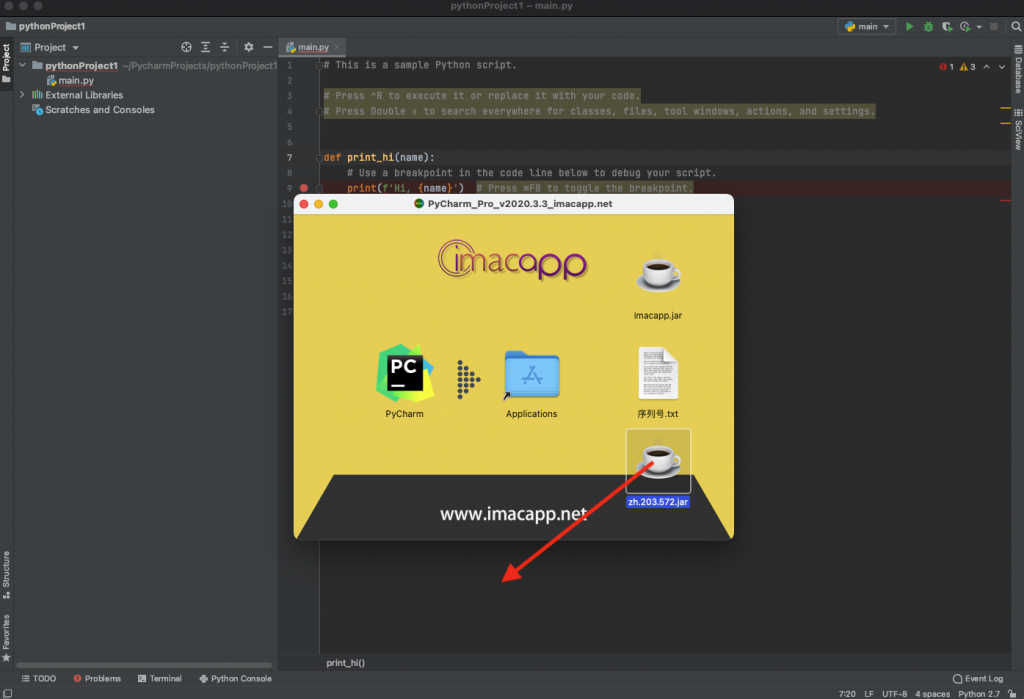Toggle read-only lock icon in status bar
Screen dimensions: 1024x699
point(1012,694)
